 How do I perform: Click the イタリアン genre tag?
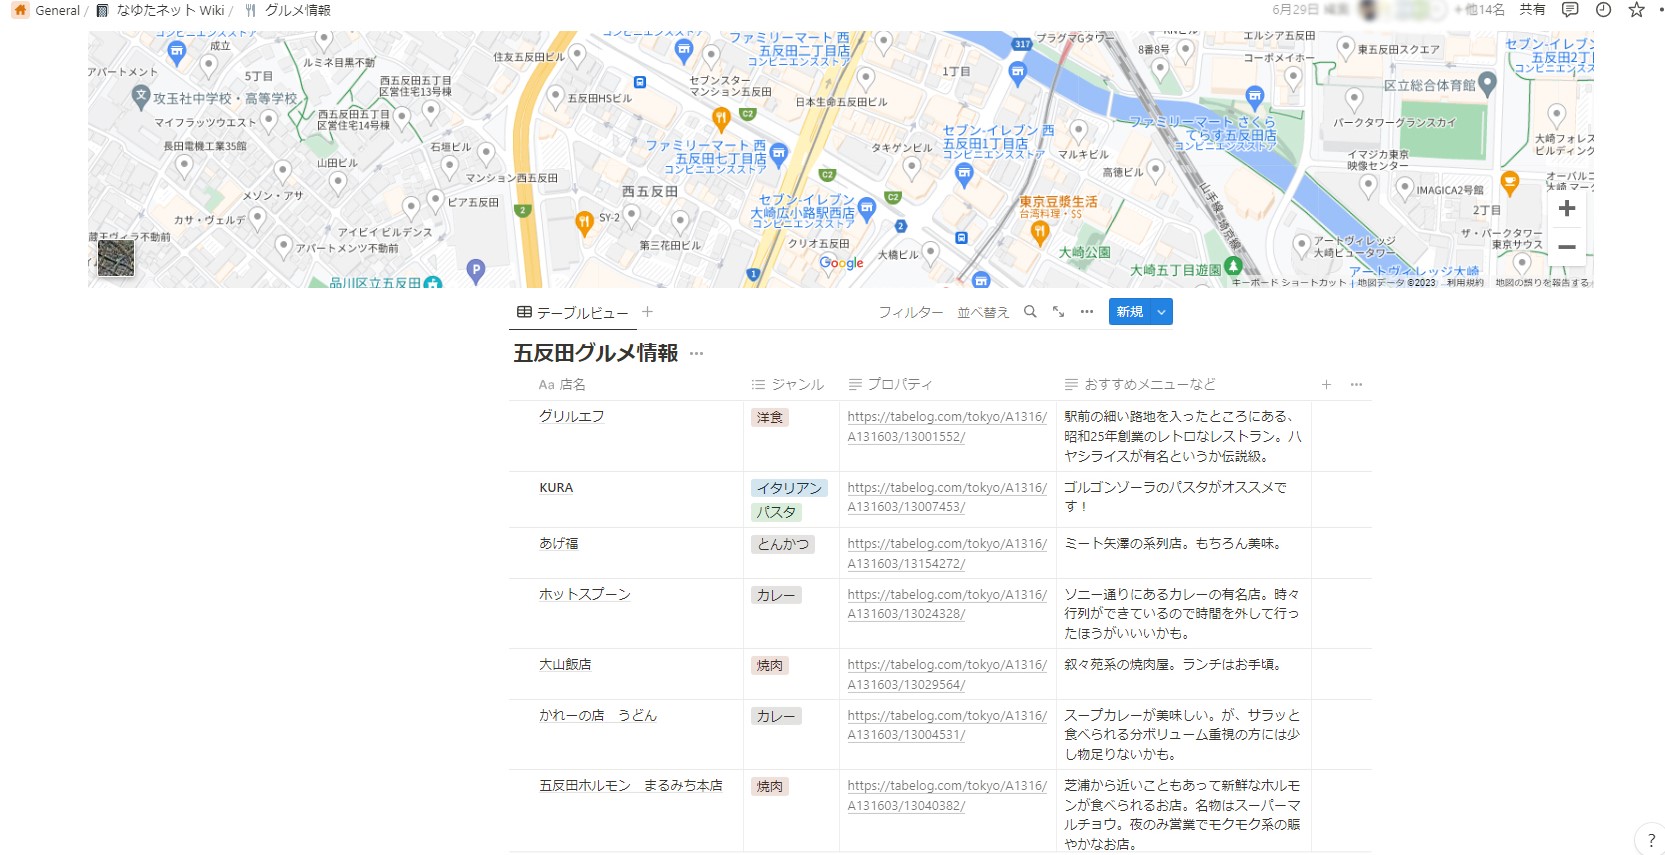[789, 488]
